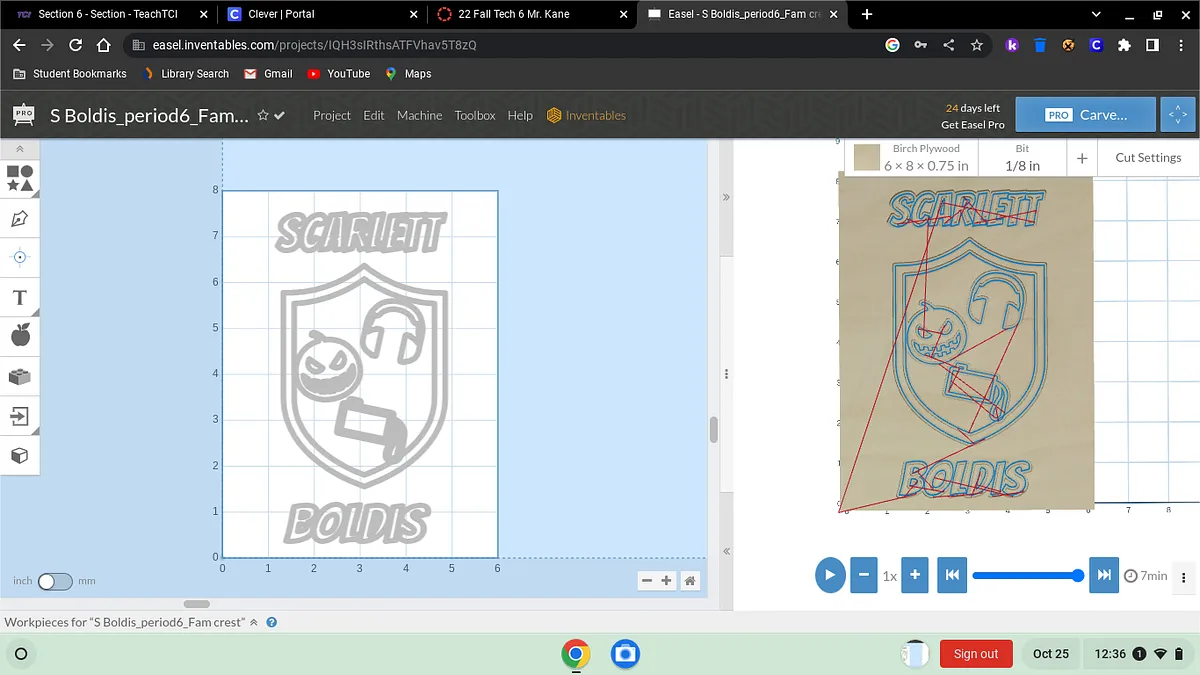Zoom out the design canvas
The width and height of the screenshot is (1200, 675).
pos(647,581)
